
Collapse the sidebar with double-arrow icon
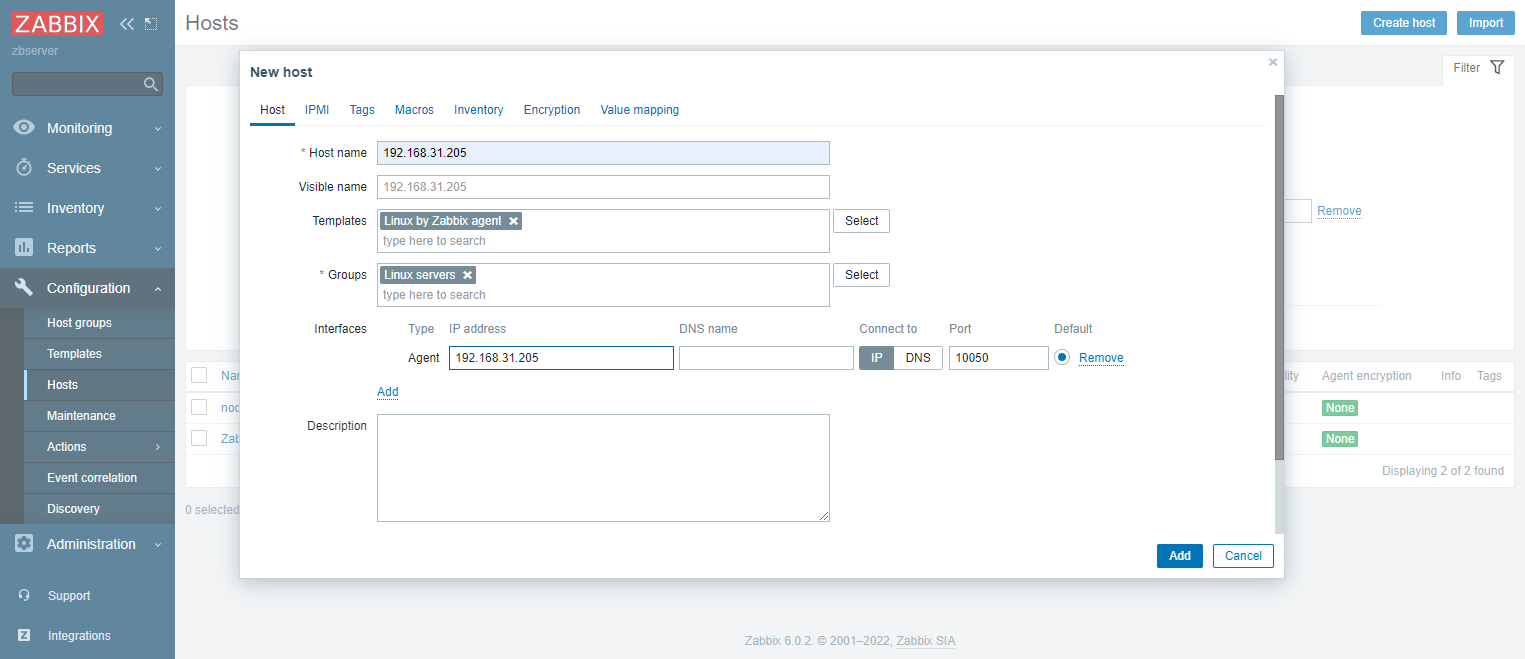click(x=127, y=24)
